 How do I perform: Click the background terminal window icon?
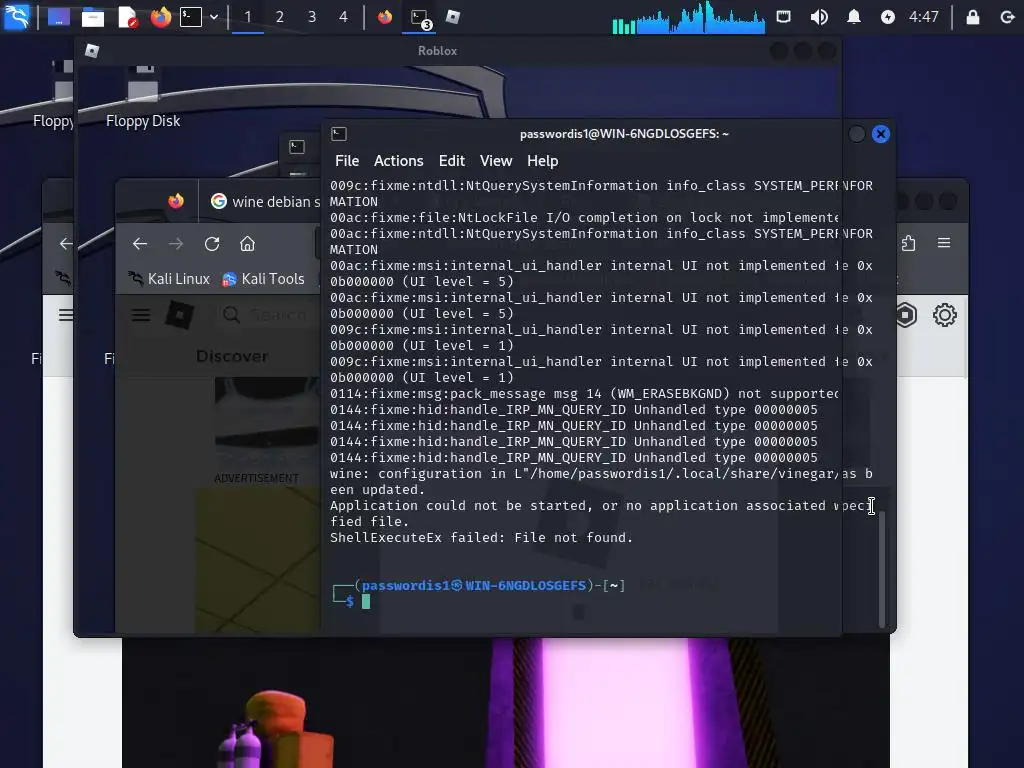click(x=297, y=147)
